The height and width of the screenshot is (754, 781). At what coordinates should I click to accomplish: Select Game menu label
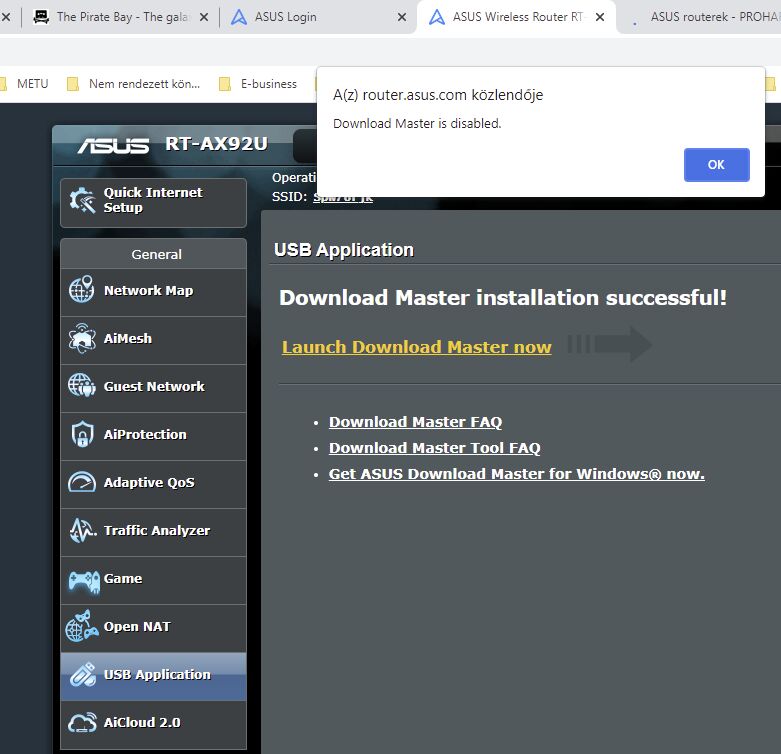point(123,578)
